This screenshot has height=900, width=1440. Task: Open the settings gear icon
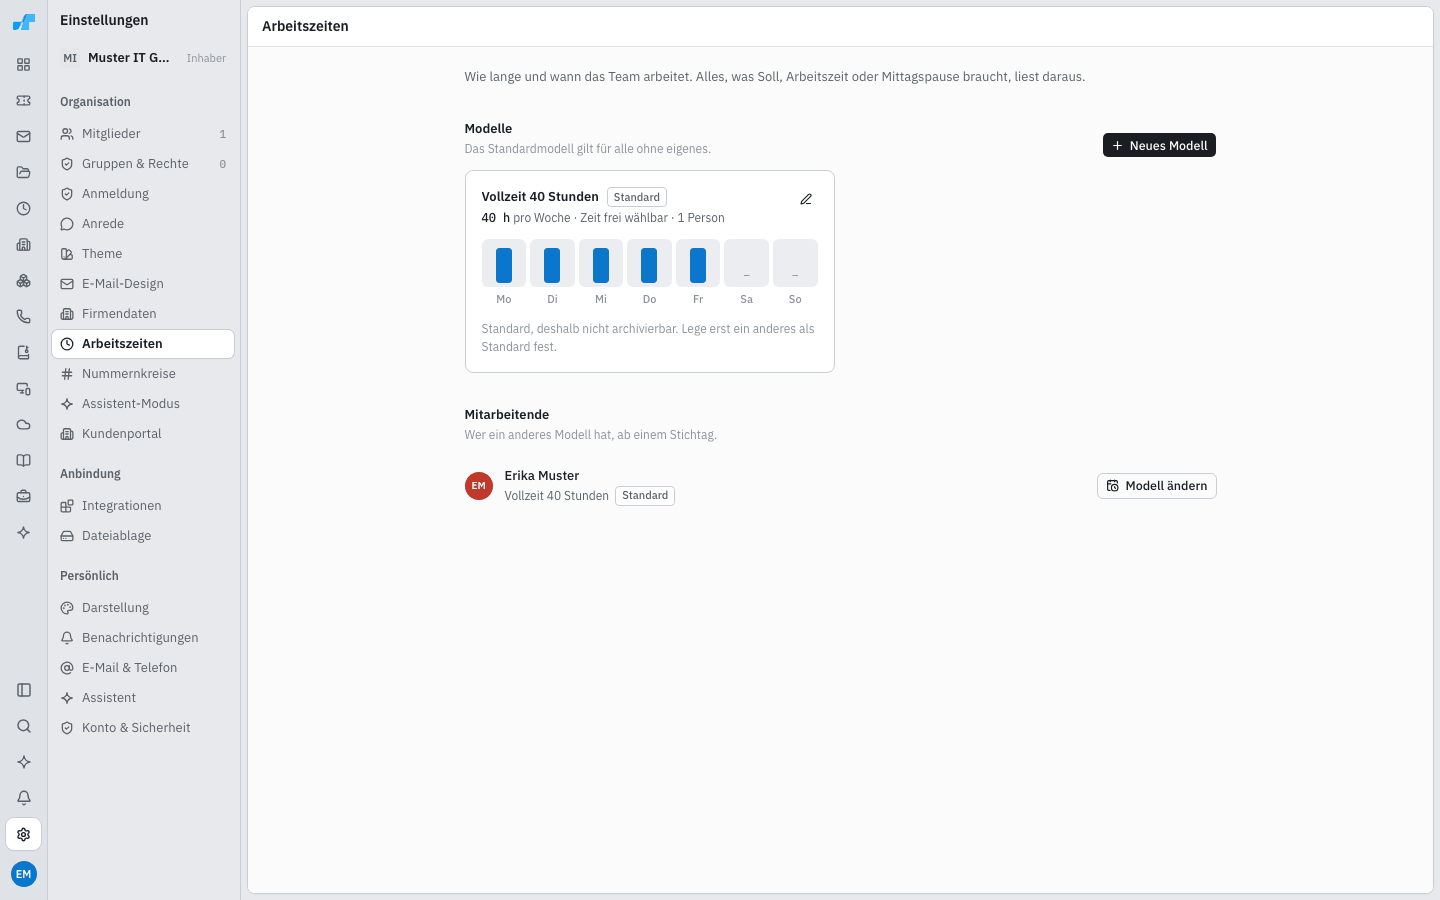[24, 834]
